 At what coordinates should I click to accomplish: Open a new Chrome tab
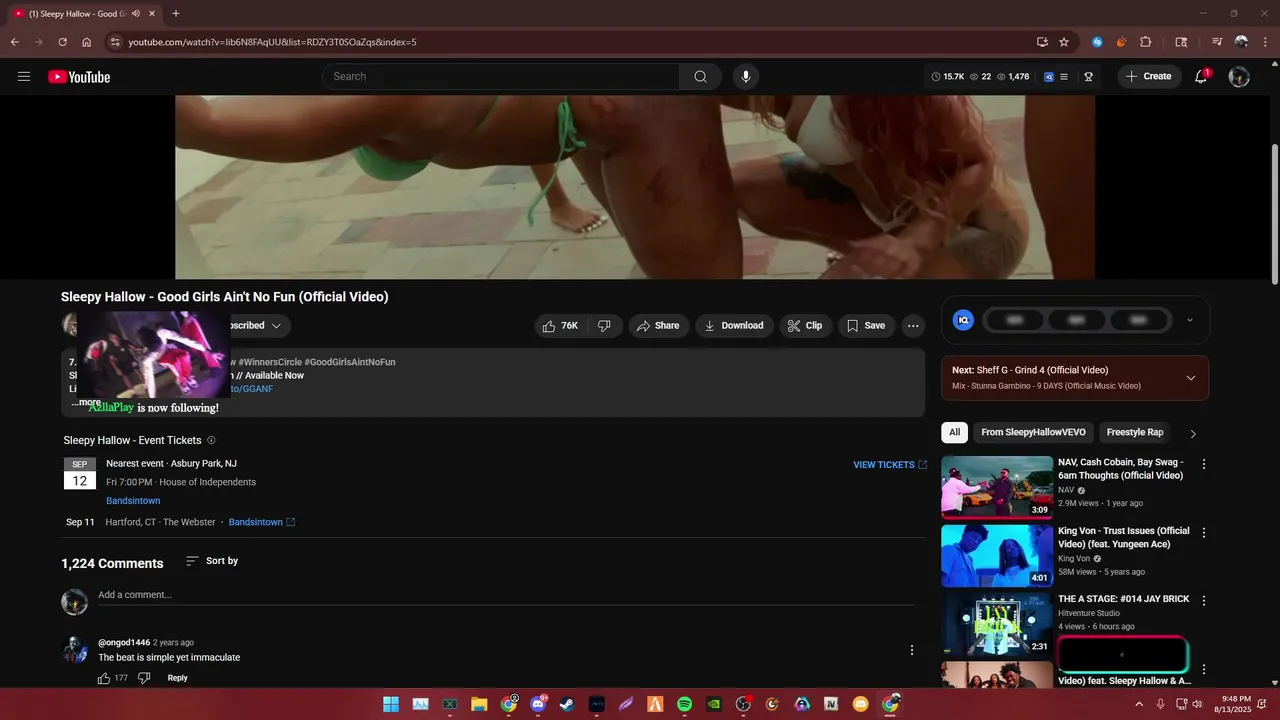[x=176, y=13]
